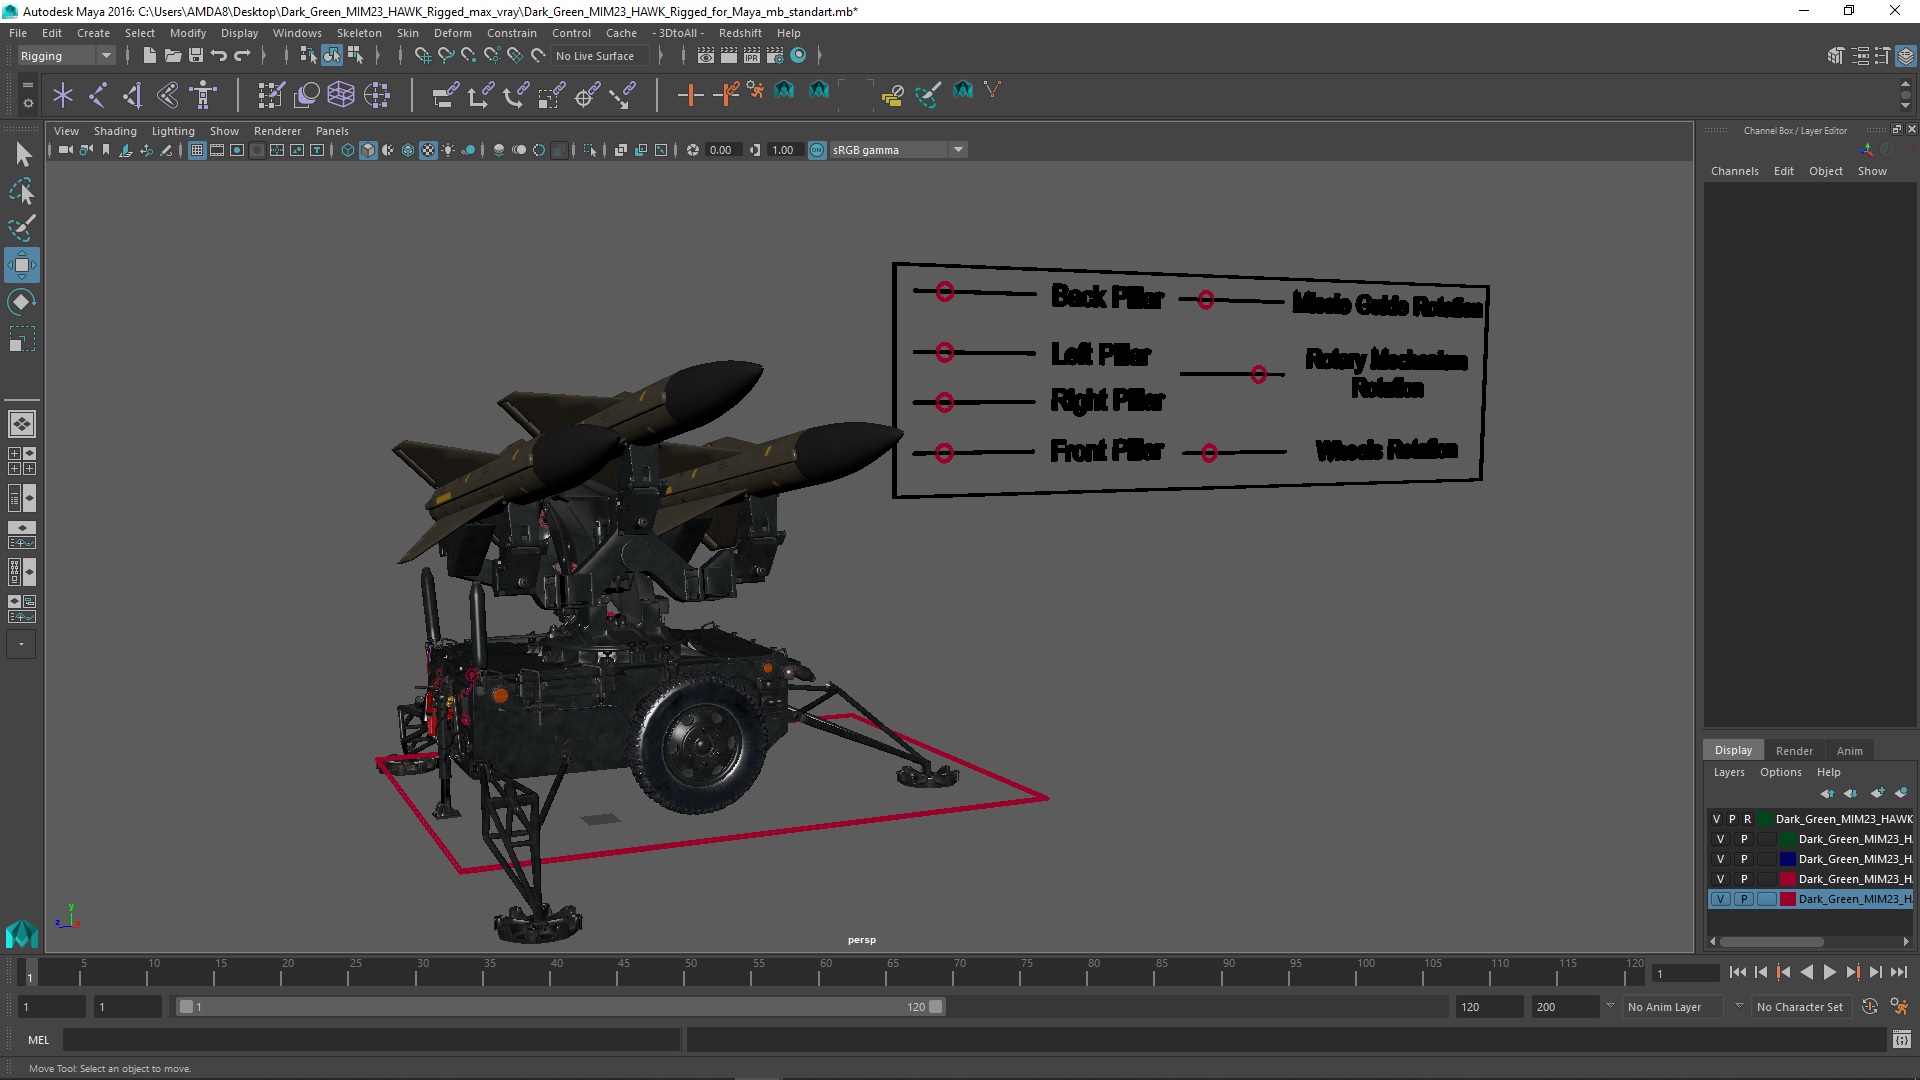Select the Rotate tool in toolbox
This screenshot has height=1080, width=1920.
coord(23,302)
